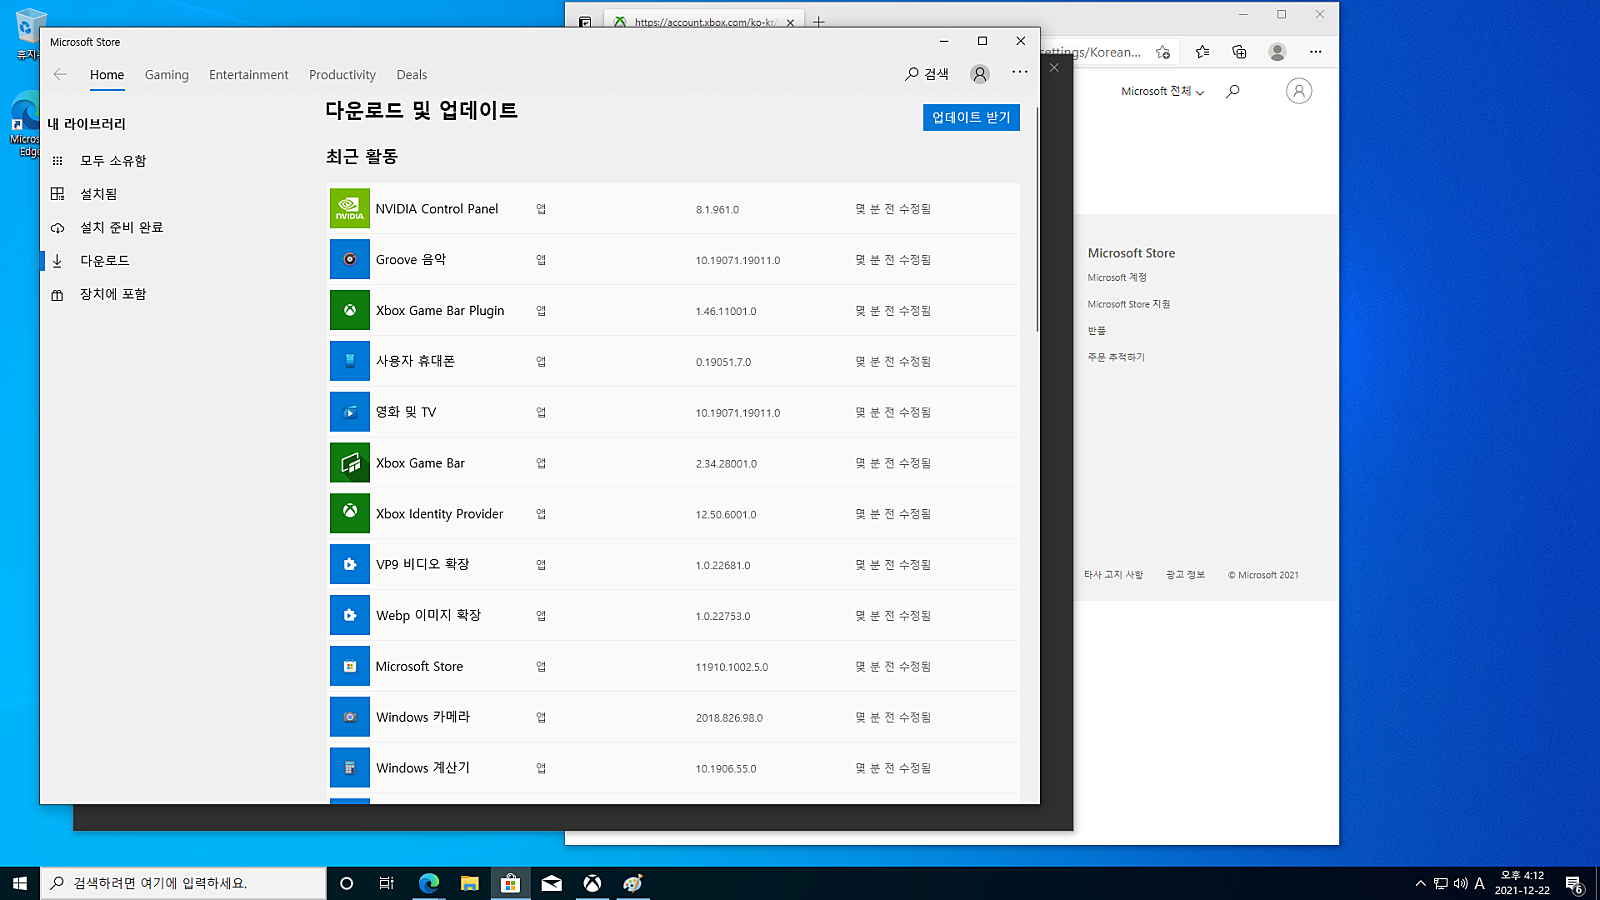The height and width of the screenshot is (900, 1600).
Task: Switch to the Gaming tab
Action: pyautogui.click(x=167, y=75)
